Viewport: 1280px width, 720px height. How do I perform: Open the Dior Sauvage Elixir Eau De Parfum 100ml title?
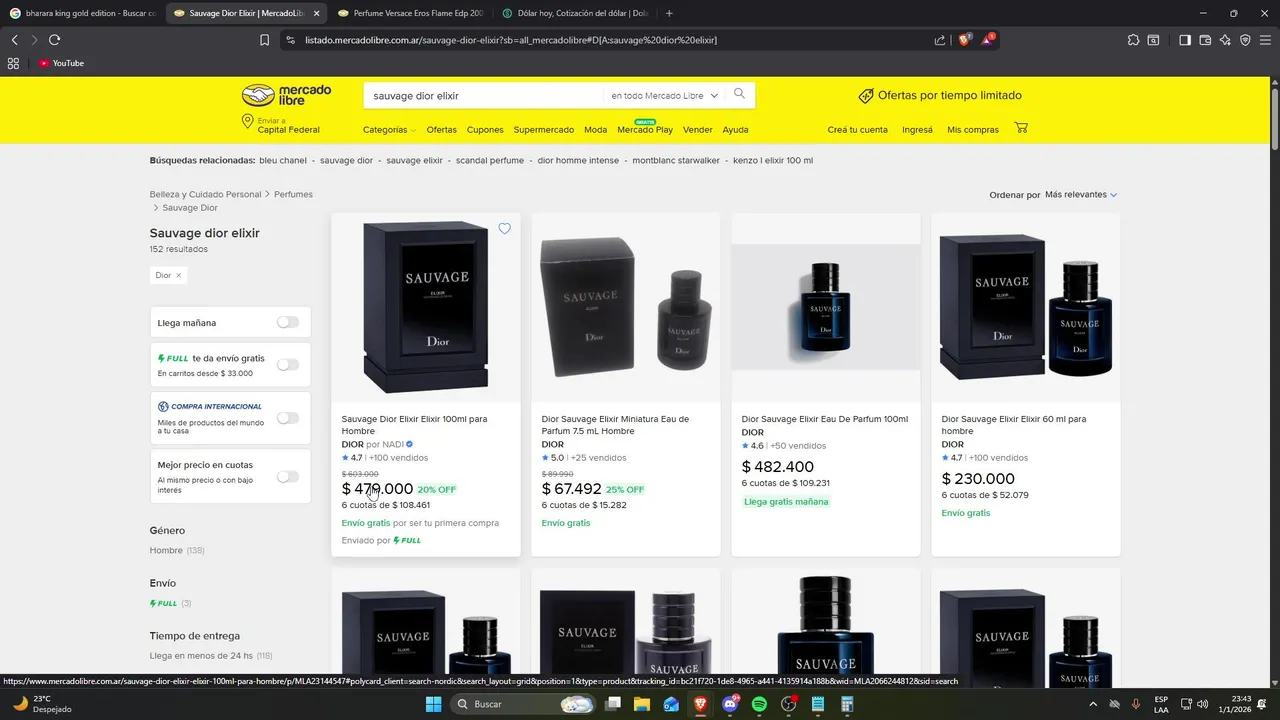(x=825, y=419)
